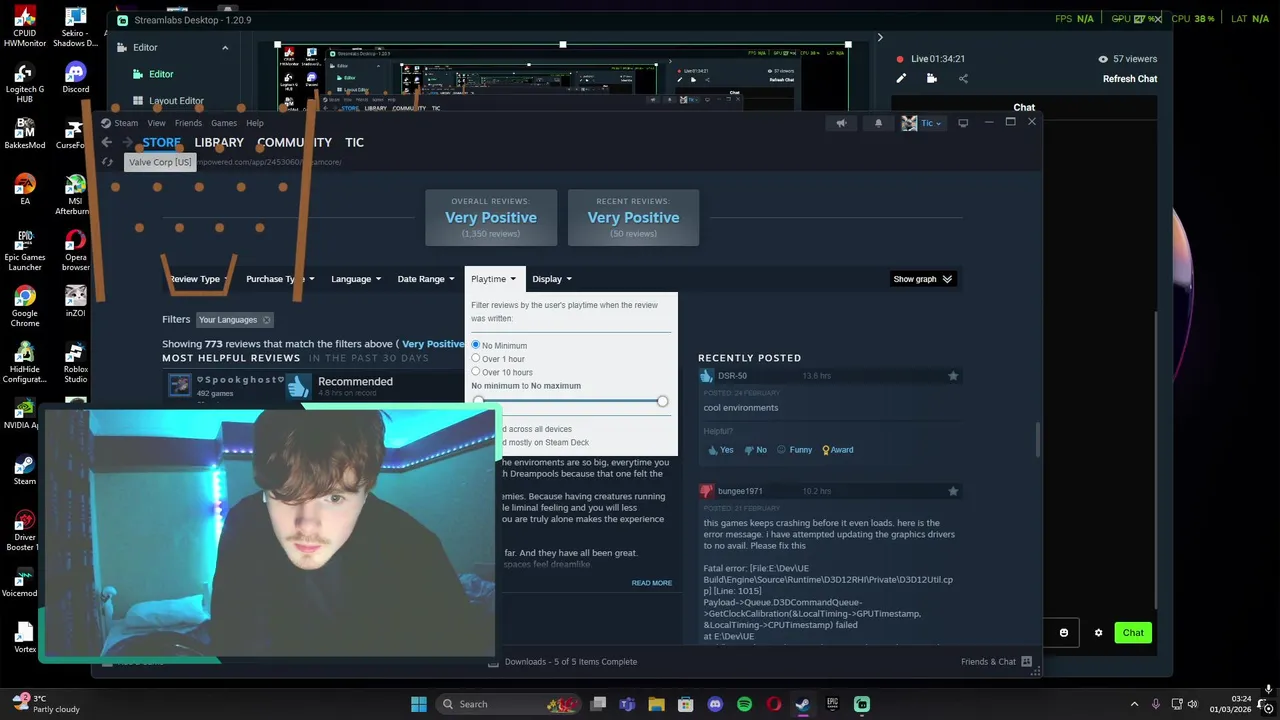Viewport: 1280px width, 720px height.
Task: Click the playtime slider minimum handle
Action: pos(478,401)
